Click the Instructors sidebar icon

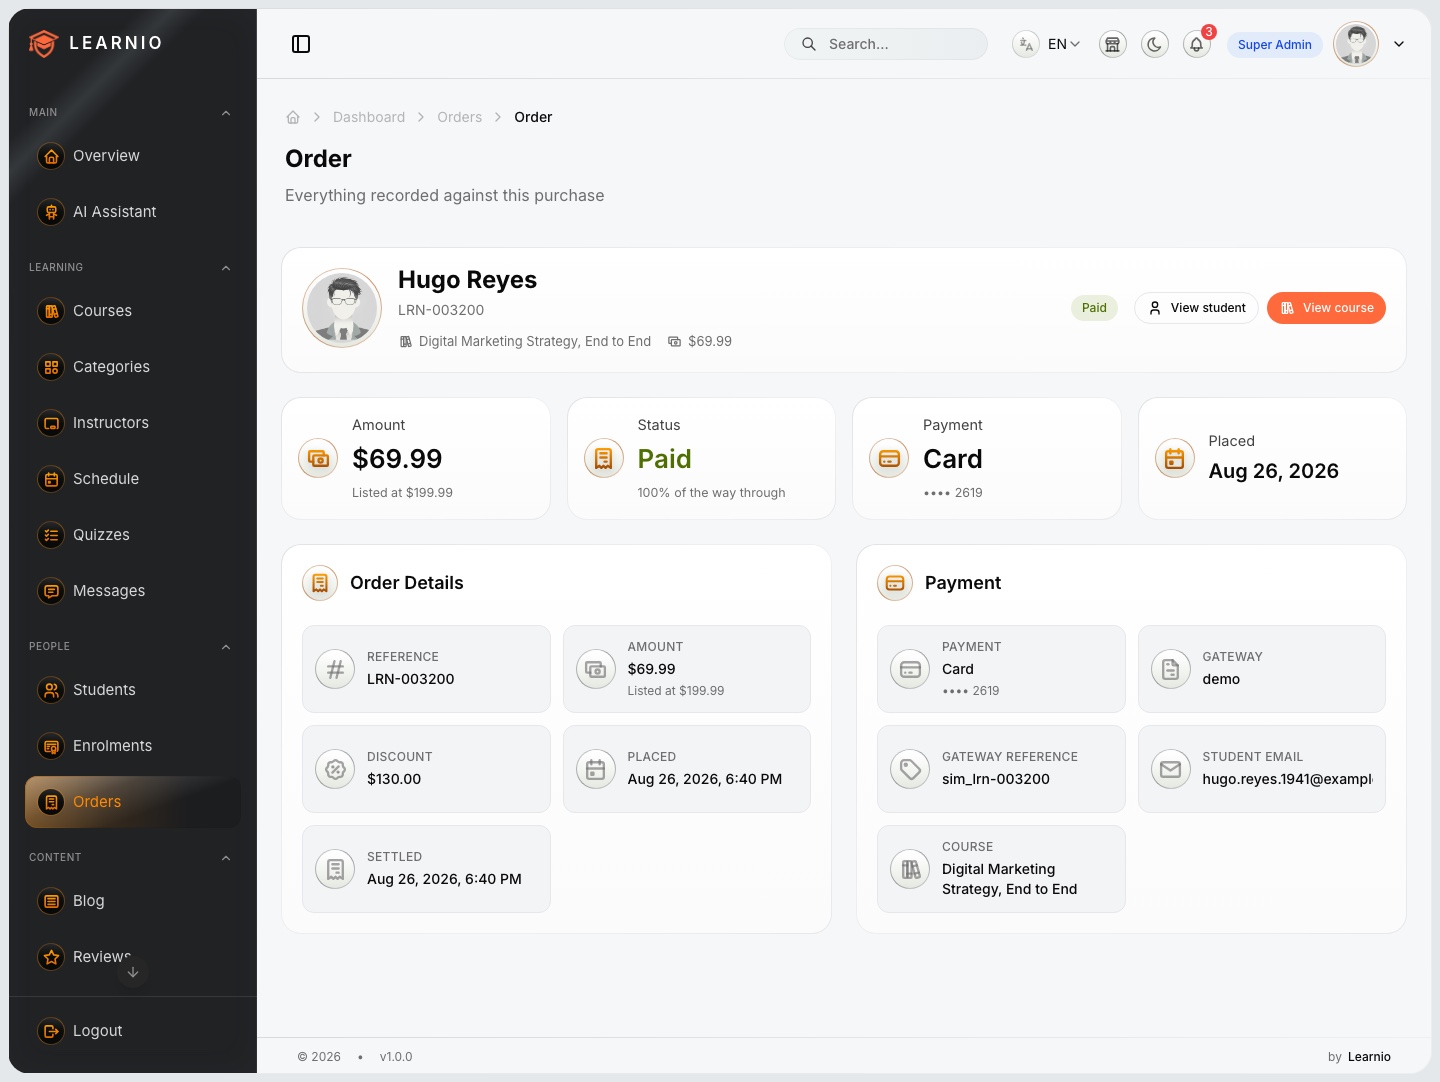[x=51, y=423]
